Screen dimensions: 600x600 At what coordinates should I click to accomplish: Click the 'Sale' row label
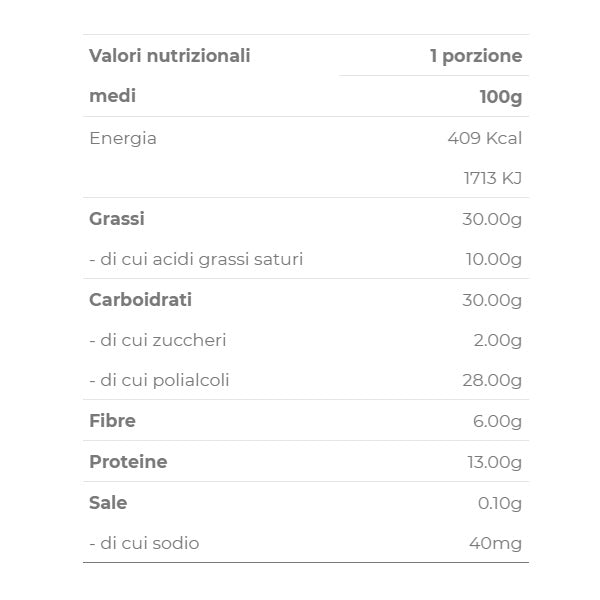pos(108,502)
